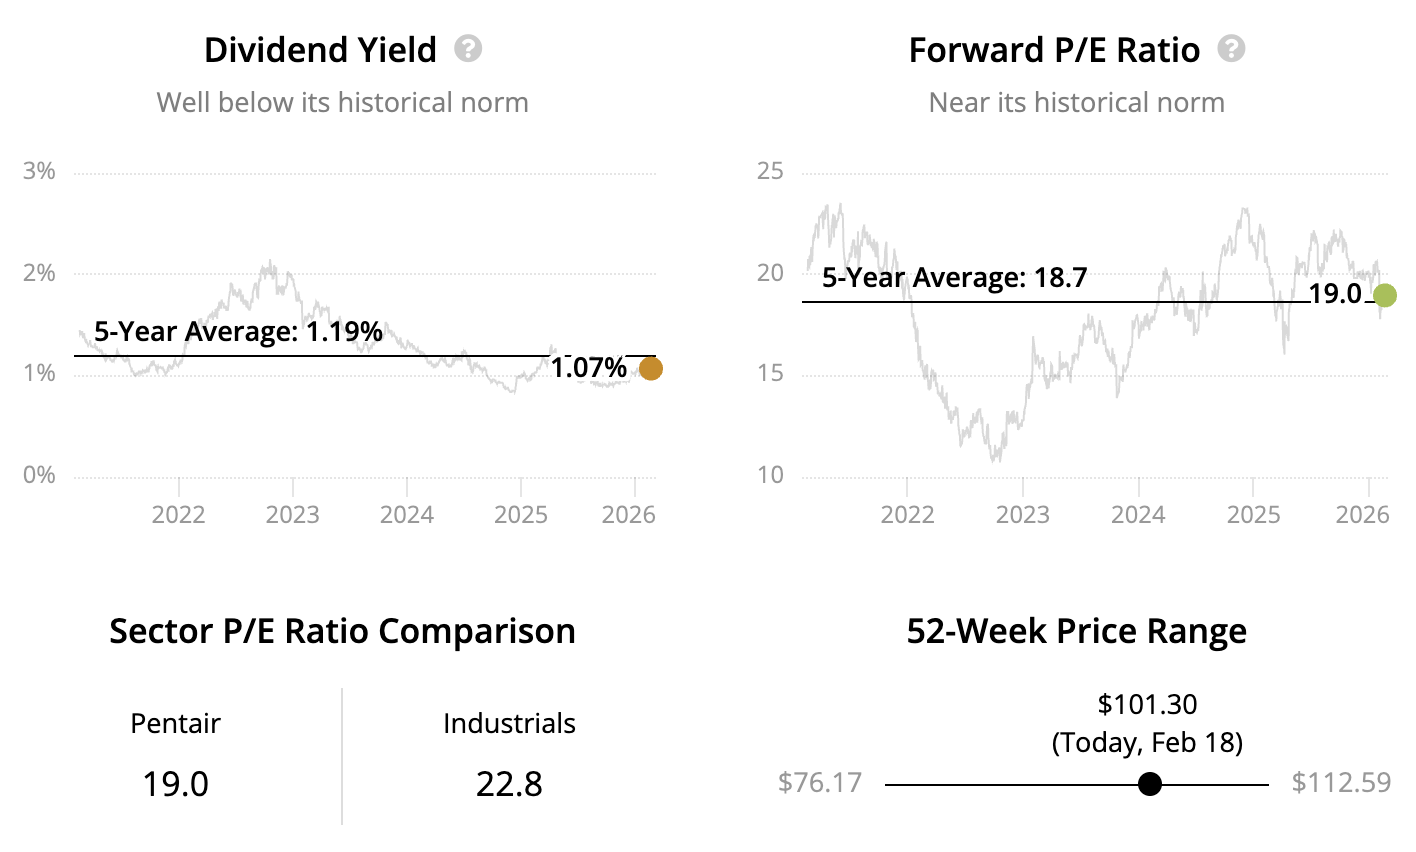
Task: Click the Pentair P/E value 19.0
Action: 175,783
